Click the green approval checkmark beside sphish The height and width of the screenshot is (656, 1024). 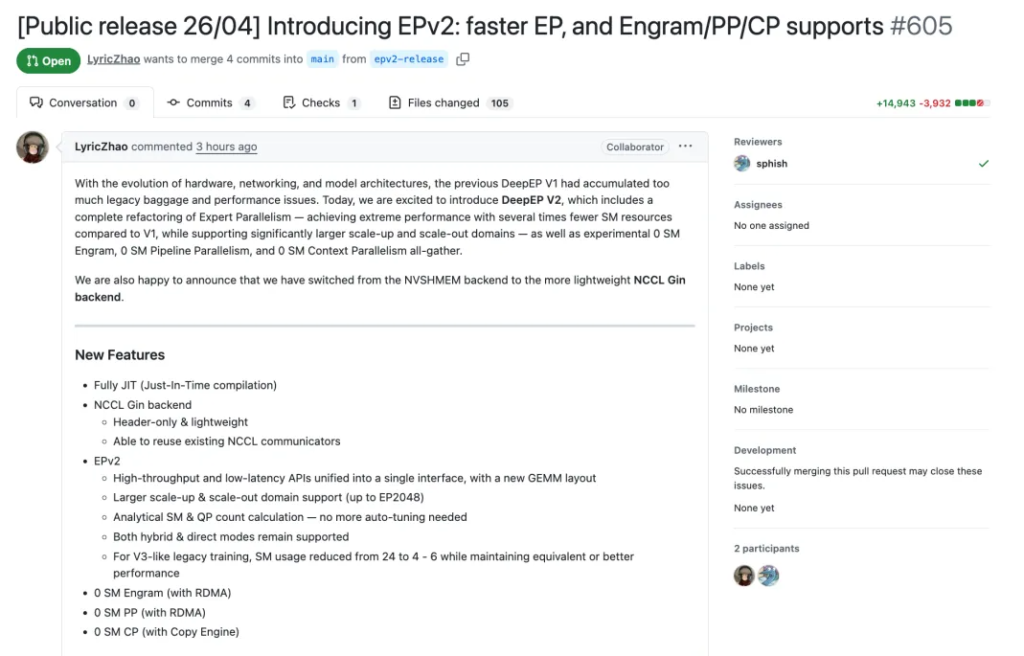click(x=983, y=163)
